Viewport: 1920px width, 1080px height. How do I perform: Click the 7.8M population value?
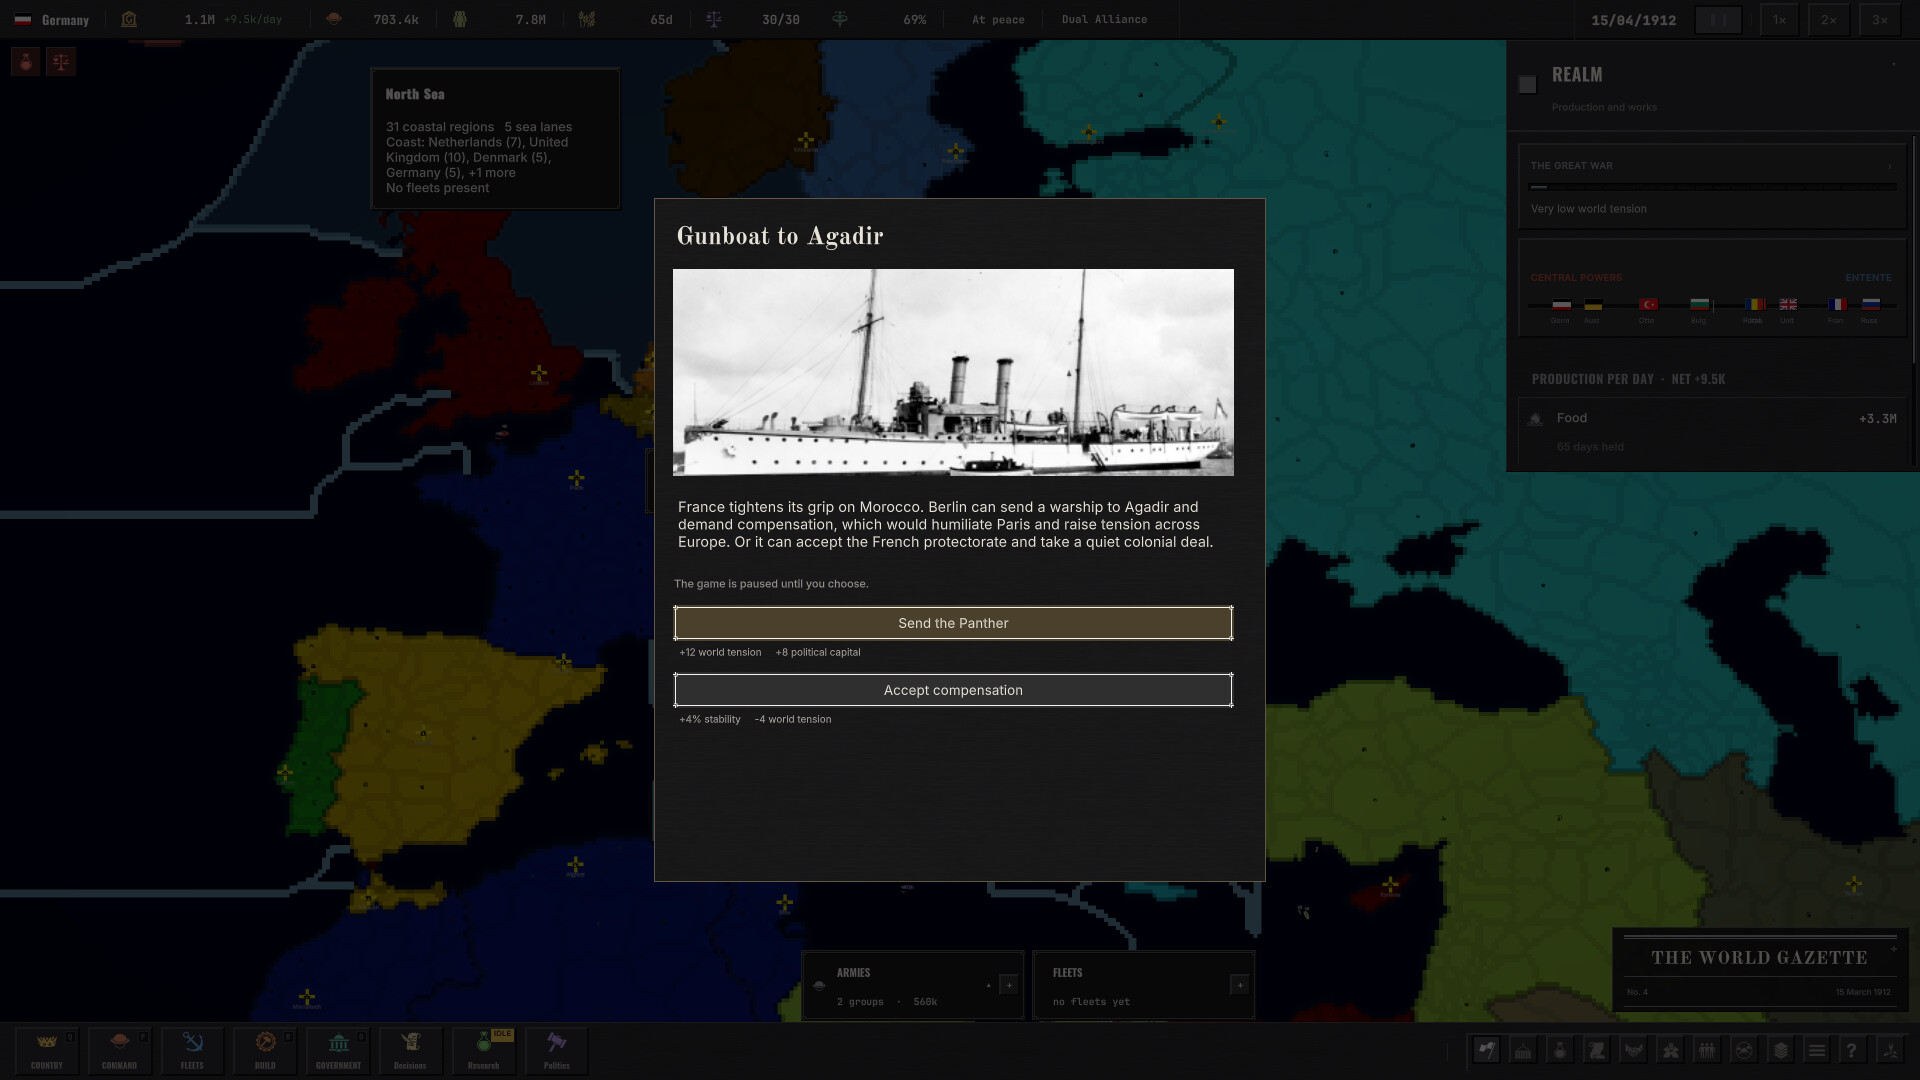(530, 20)
